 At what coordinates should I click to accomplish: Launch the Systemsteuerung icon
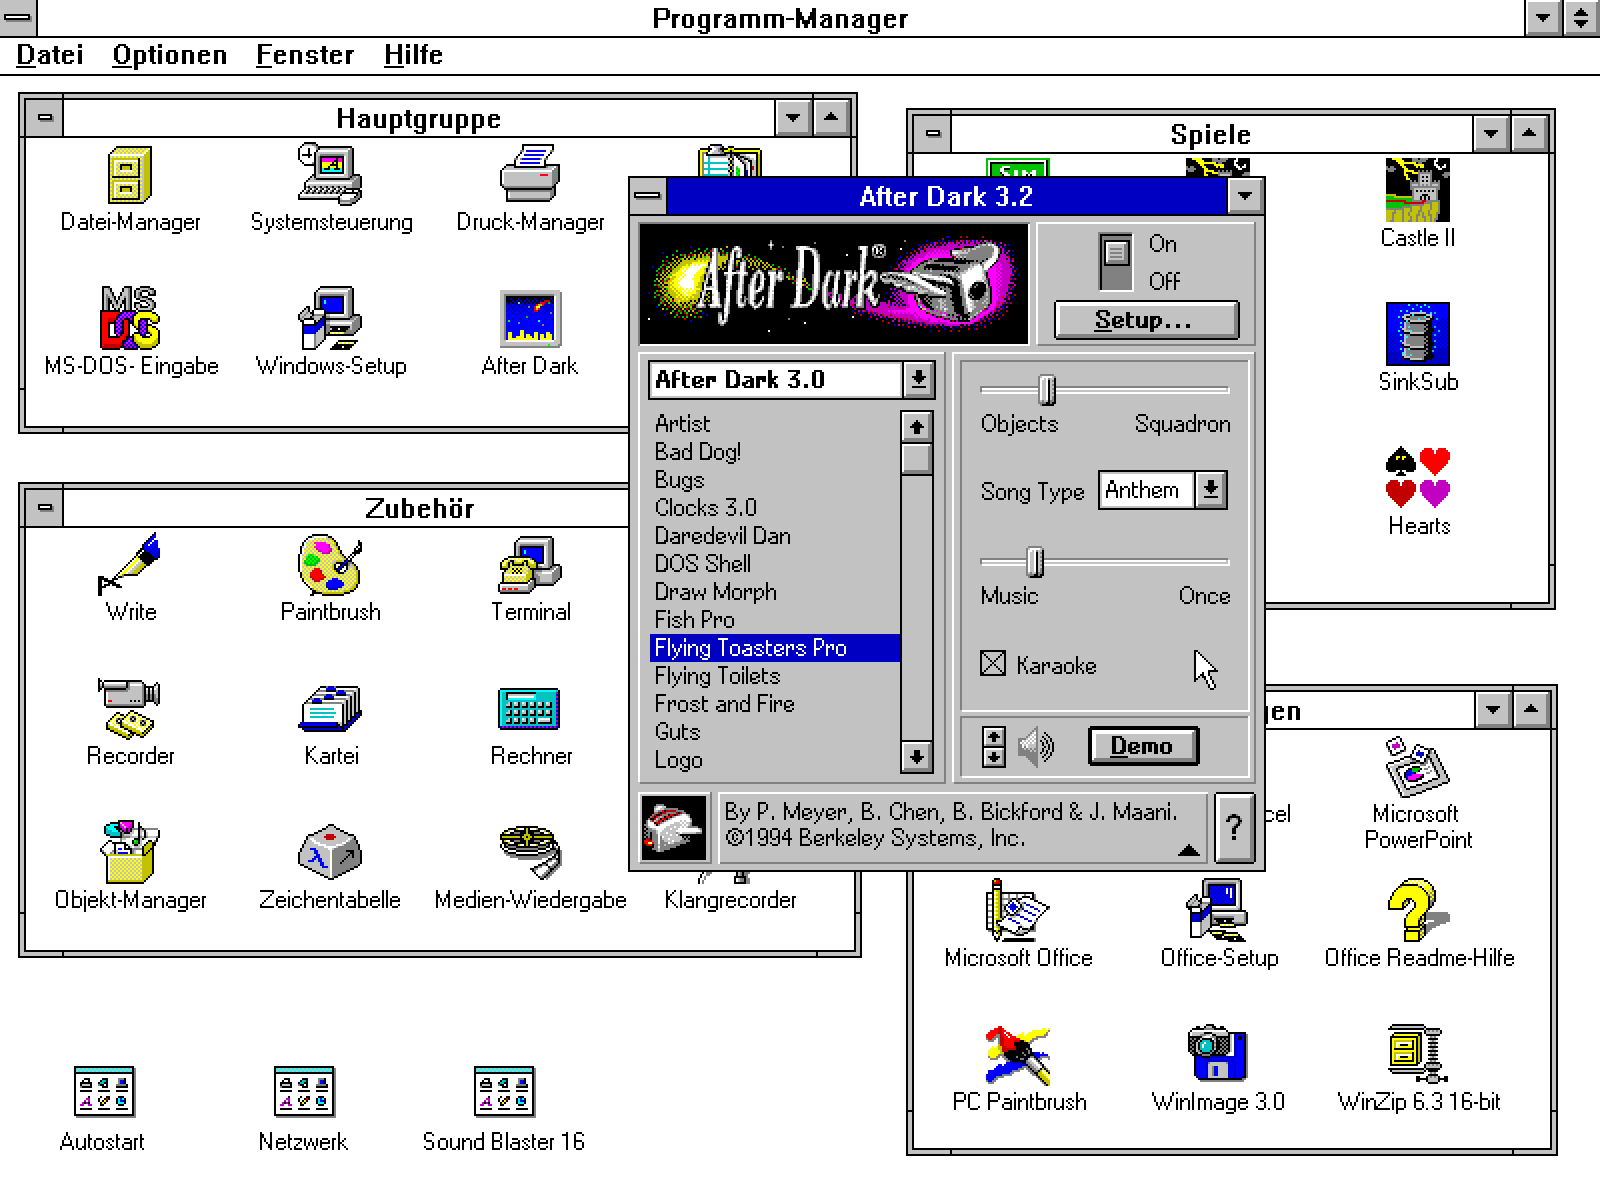pos(330,174)
